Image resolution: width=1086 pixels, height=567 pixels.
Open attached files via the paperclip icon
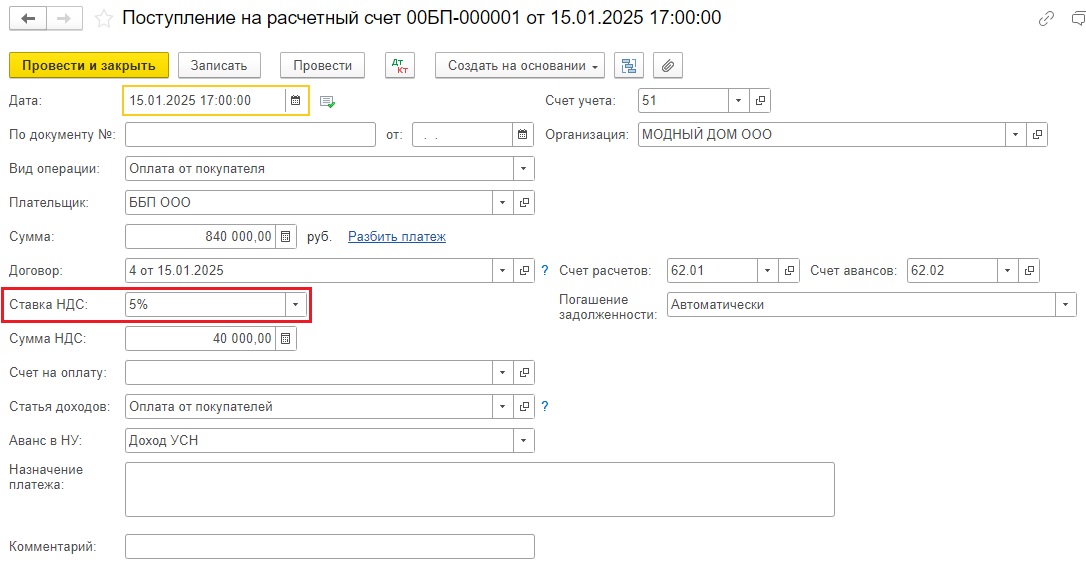click(x=668, y=66)
